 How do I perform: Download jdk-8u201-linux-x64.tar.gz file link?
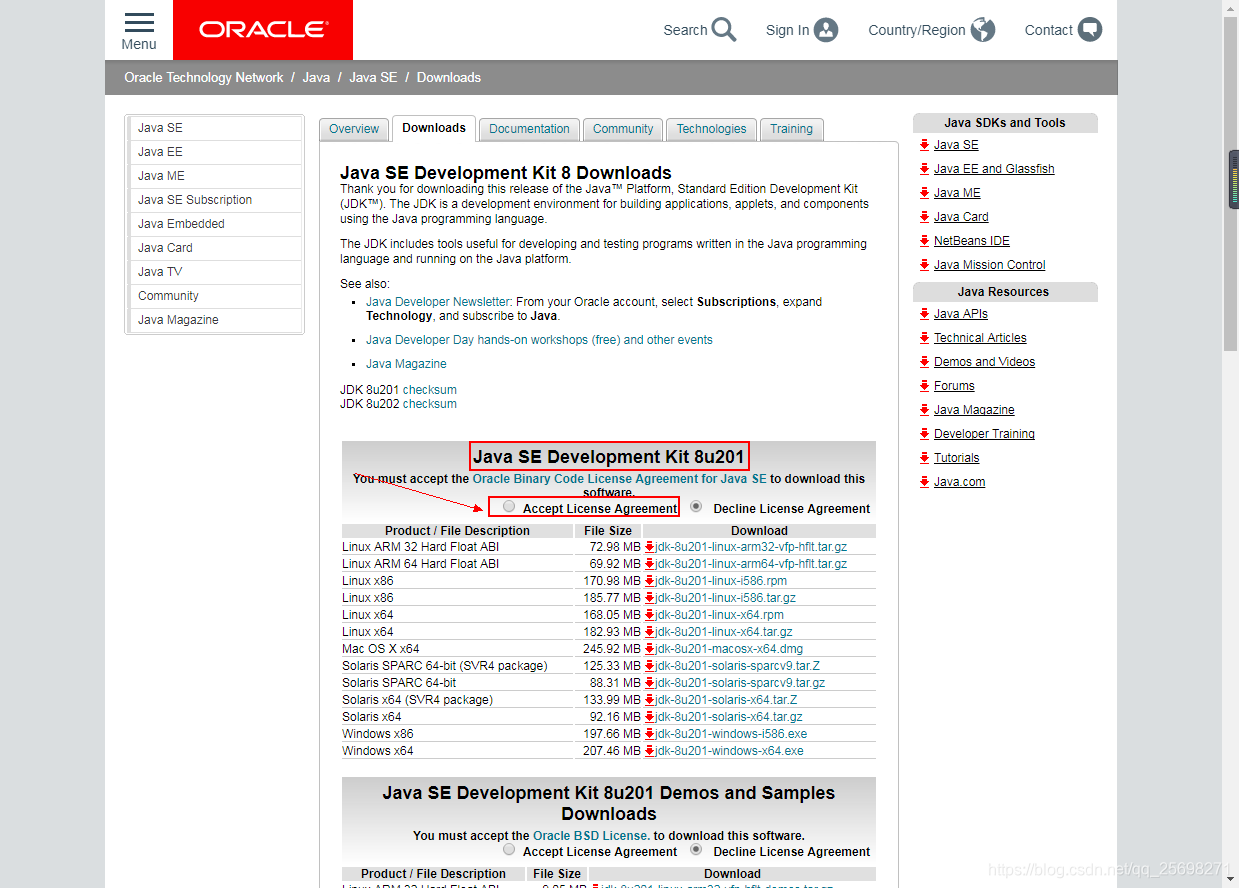pos(724,632)
